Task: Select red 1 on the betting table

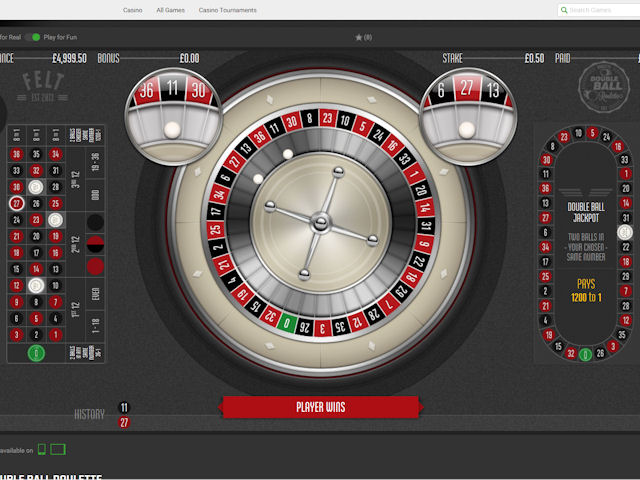Action: point(56,335)
